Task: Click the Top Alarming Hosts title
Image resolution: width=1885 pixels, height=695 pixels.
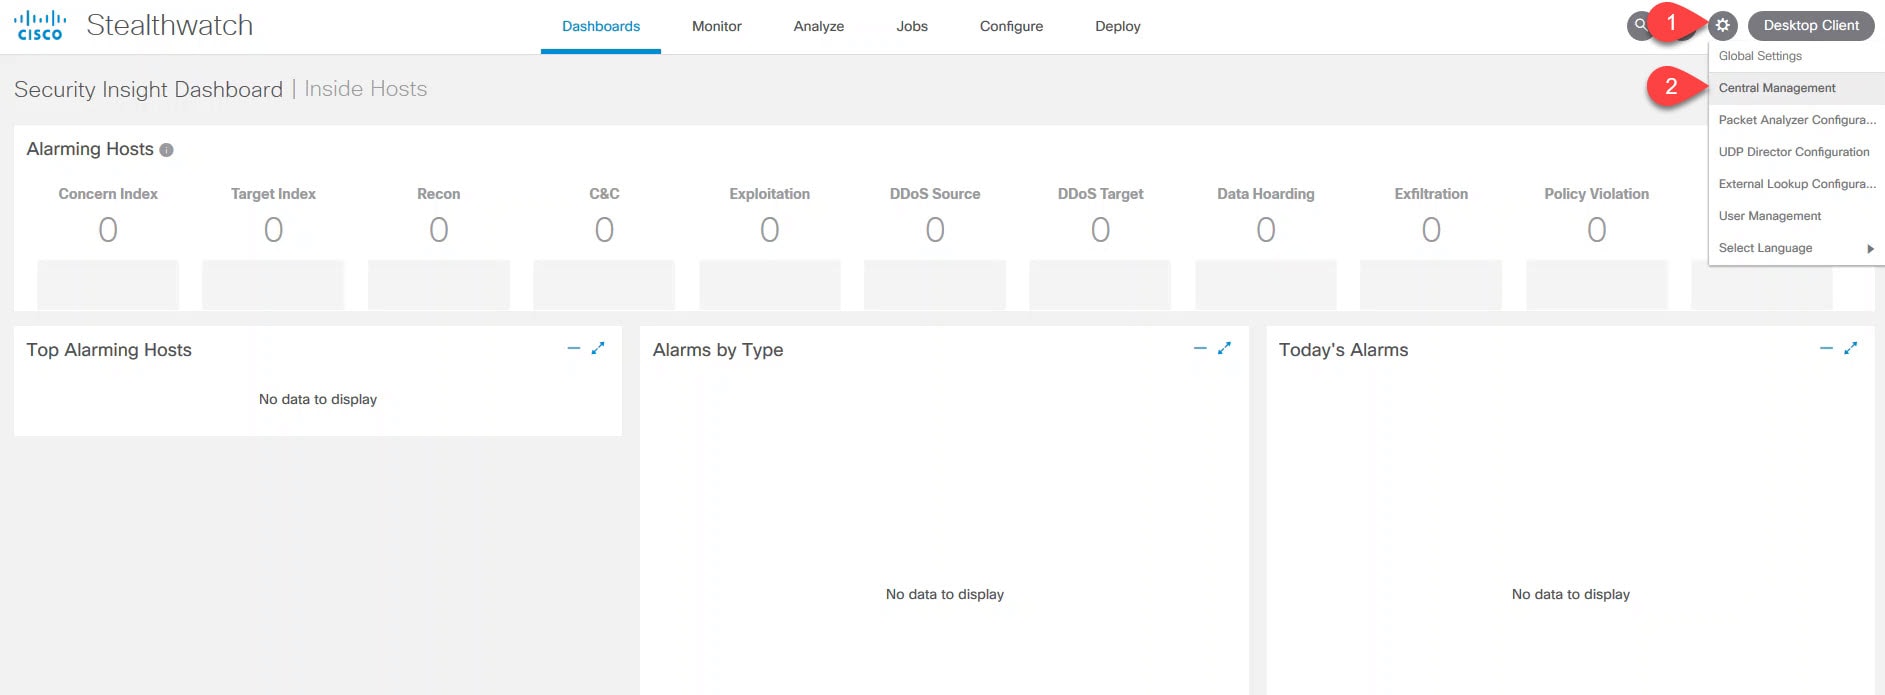Action: 109,350
